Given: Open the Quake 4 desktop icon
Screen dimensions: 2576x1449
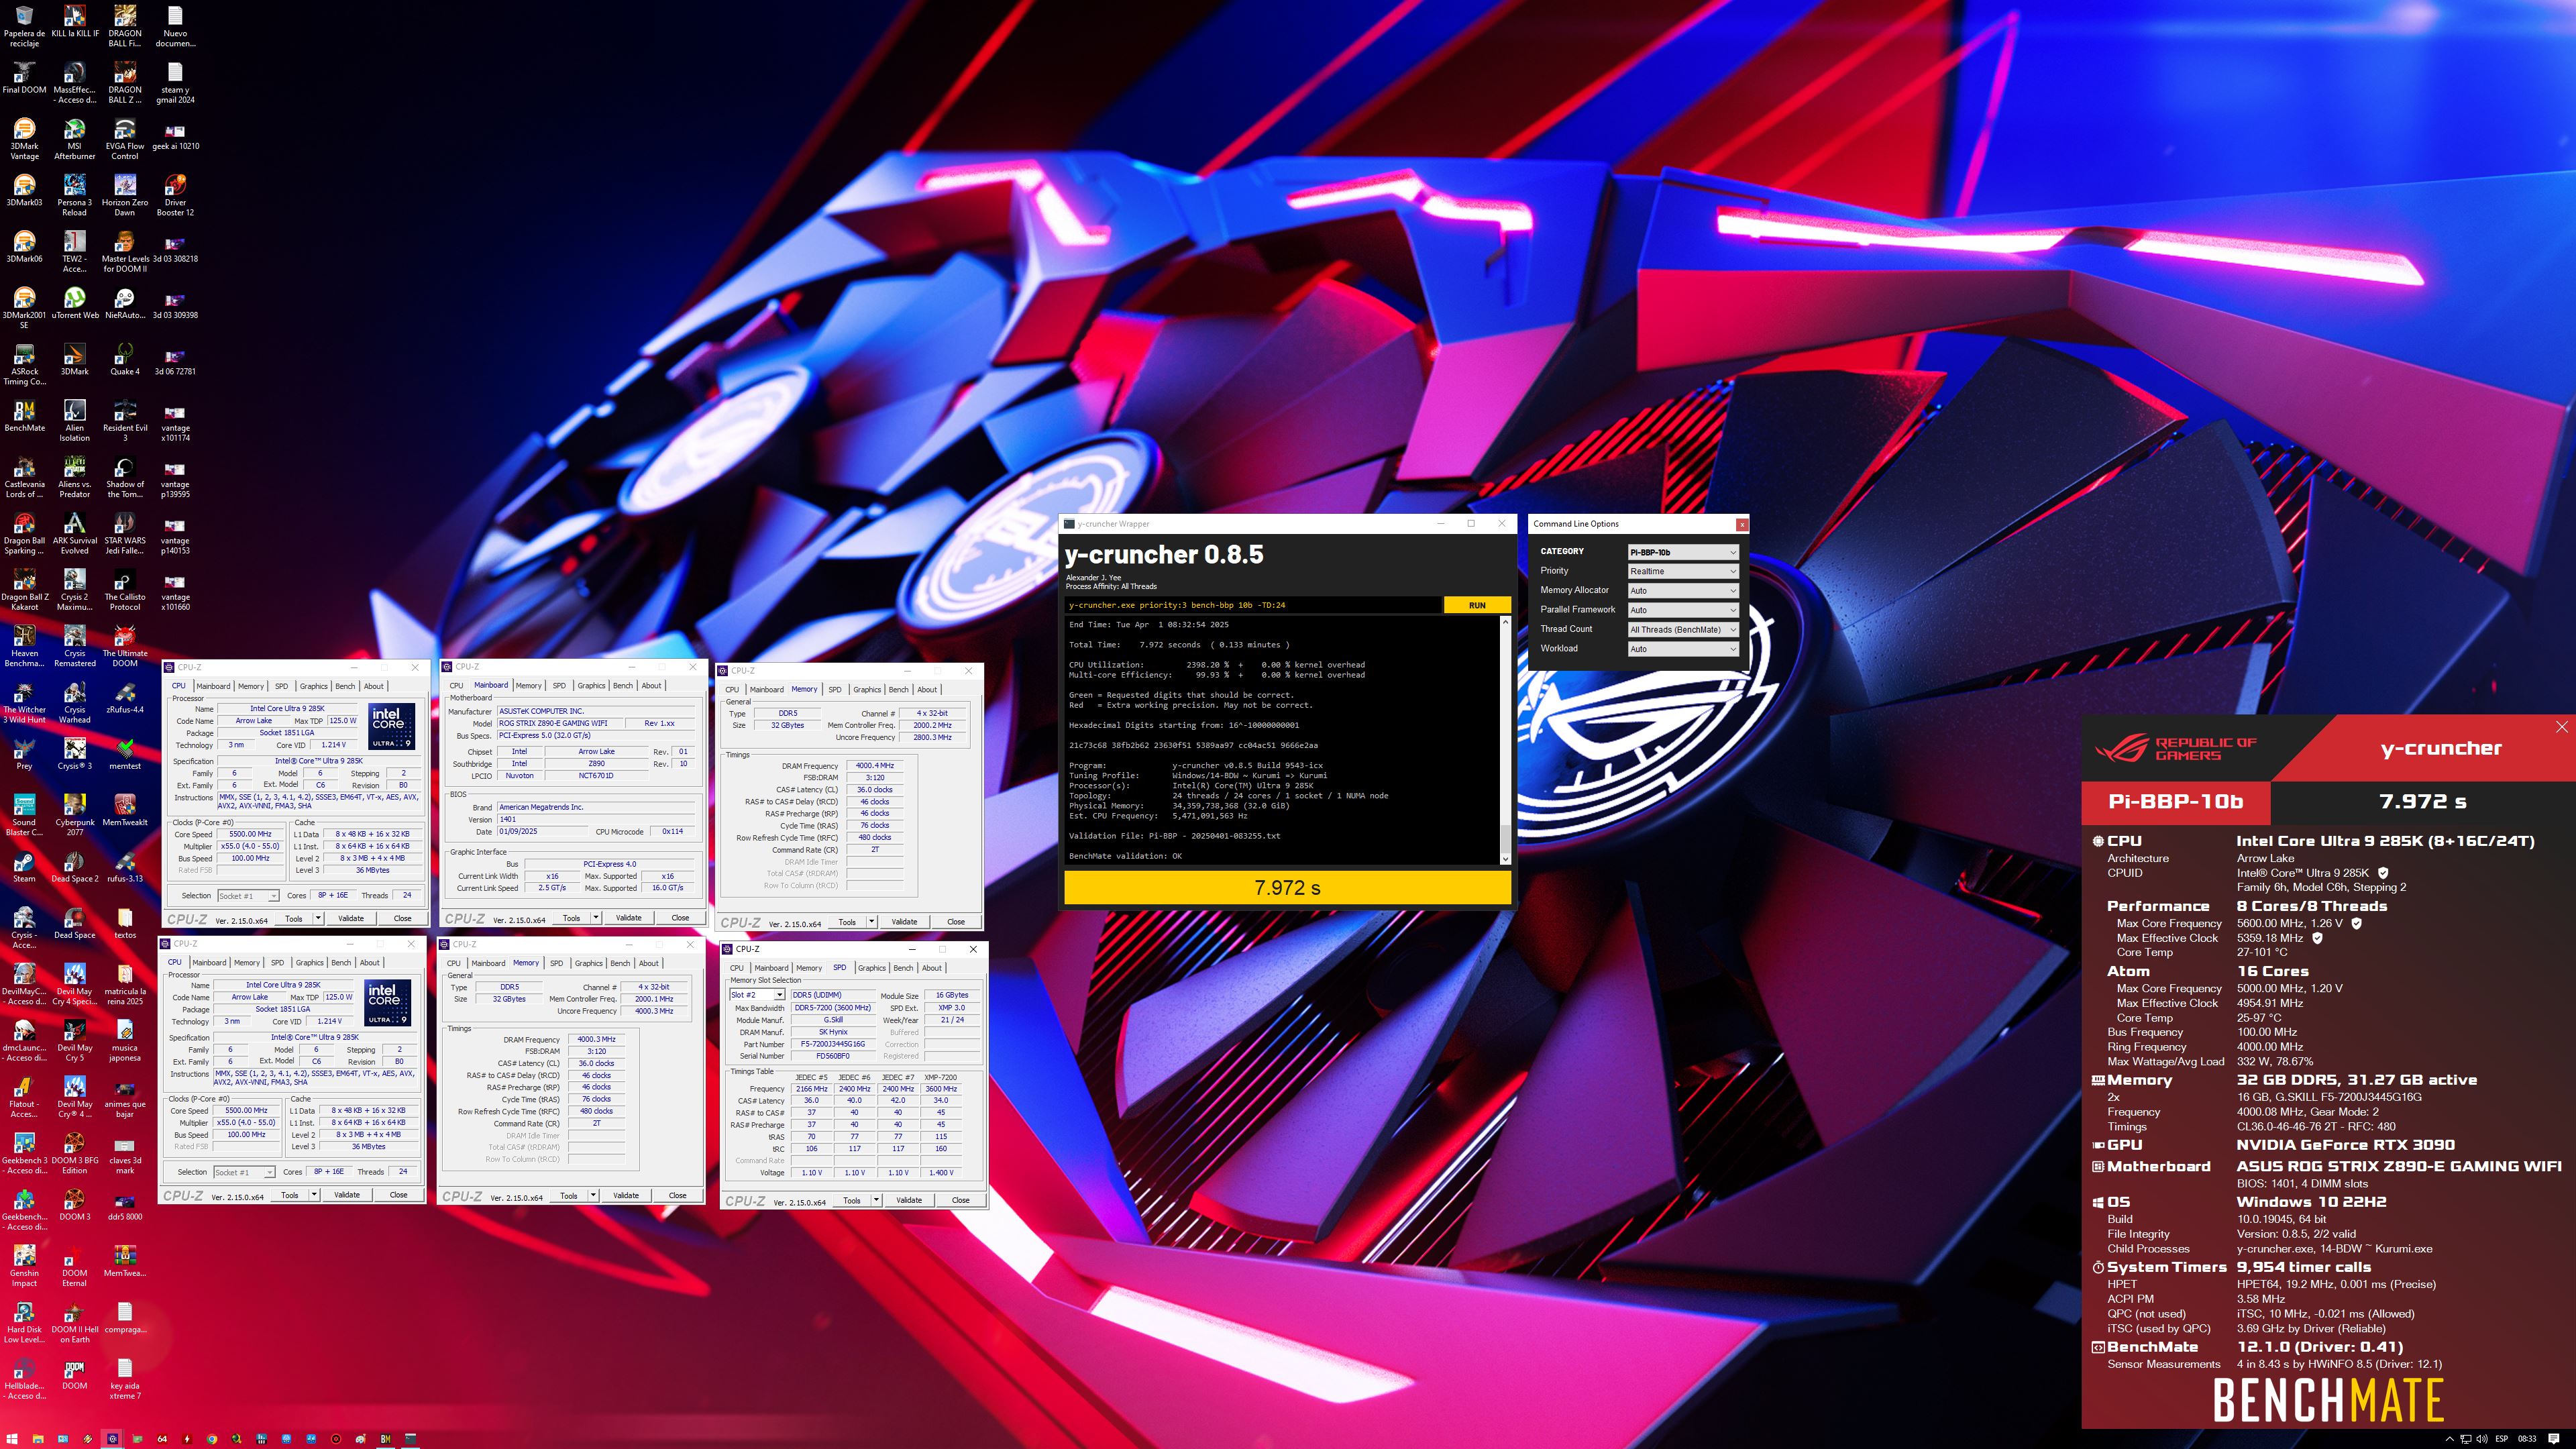Looking at the screenshot, I should pos(124,360).
